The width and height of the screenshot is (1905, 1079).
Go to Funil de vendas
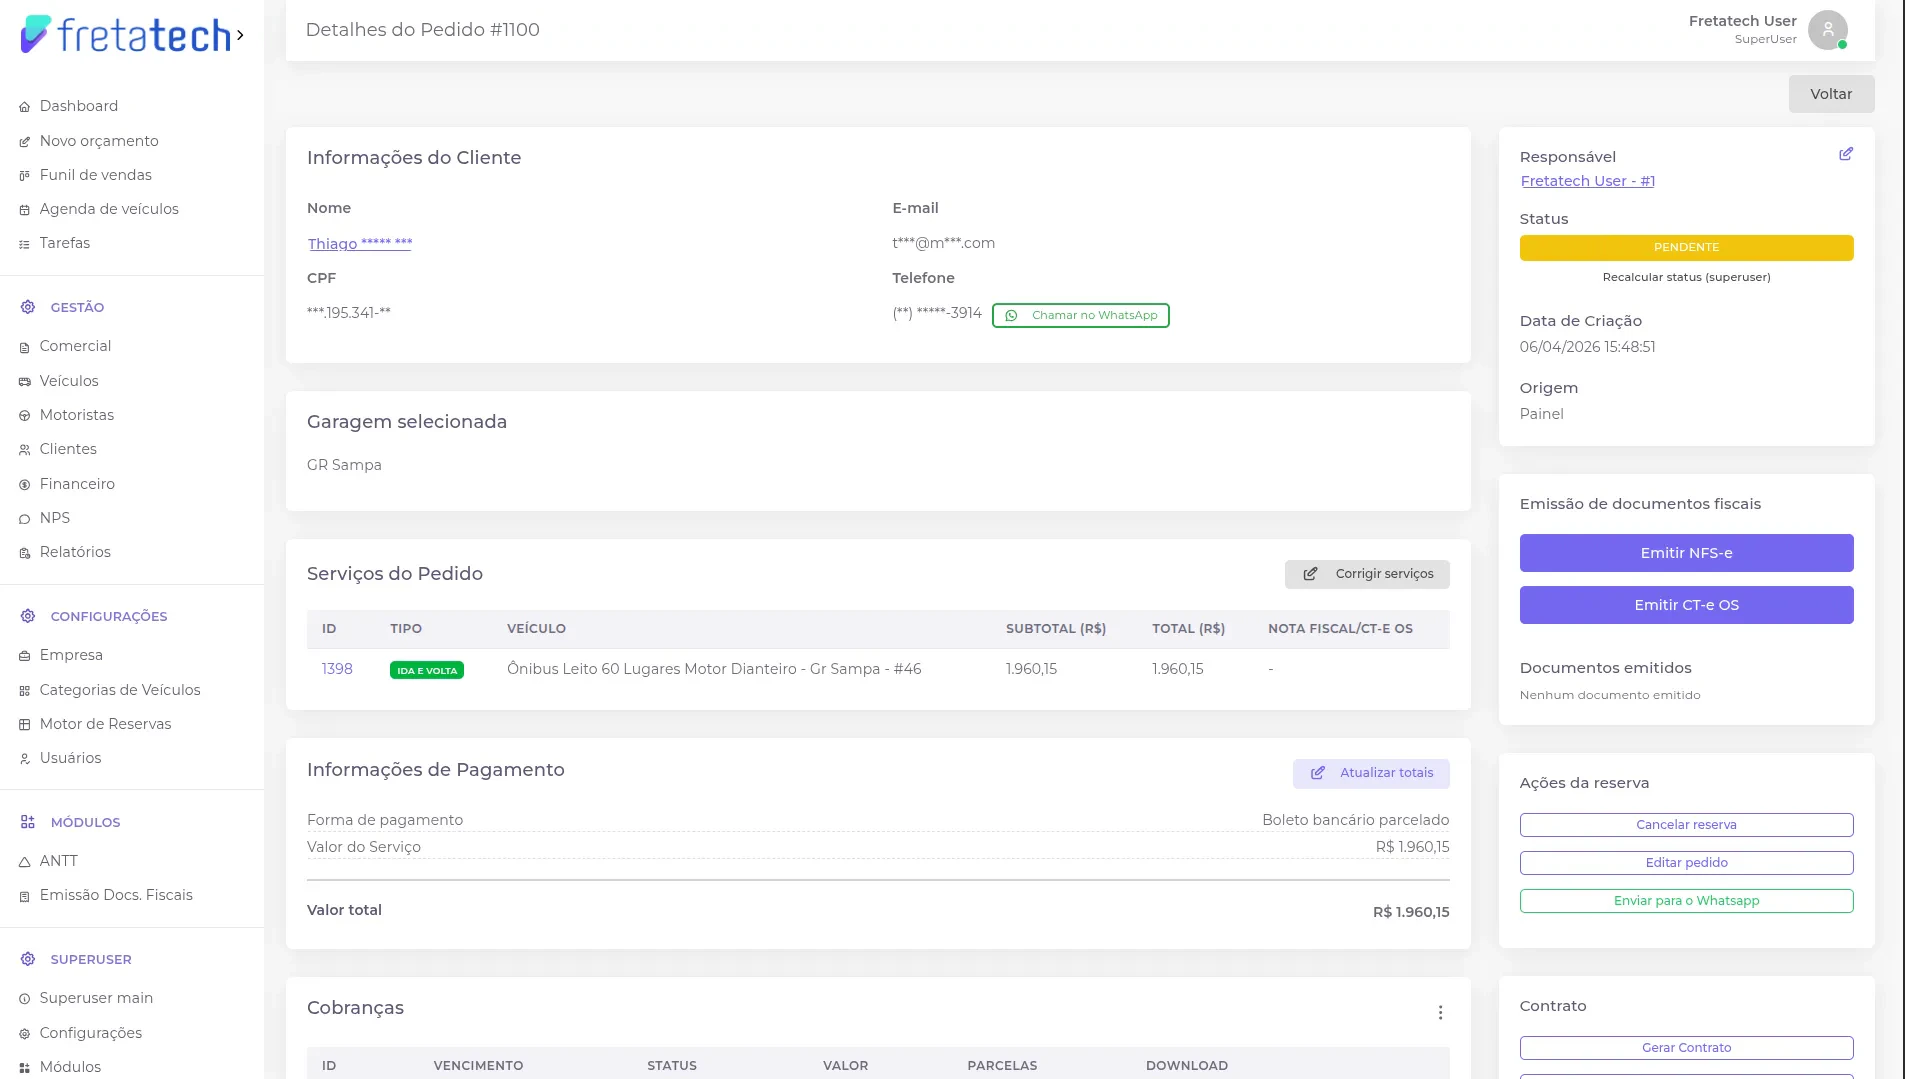(96, 175)
